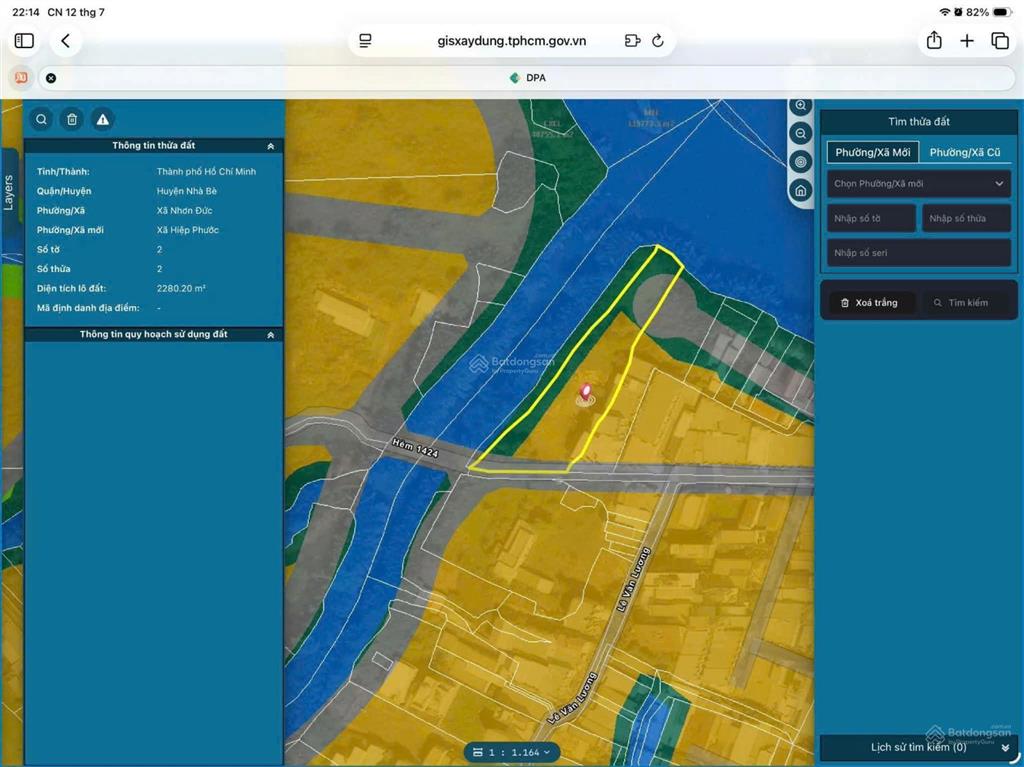
Task: Click the Thành phố Hồ Chí Minh value
Action: click(206, 171)
